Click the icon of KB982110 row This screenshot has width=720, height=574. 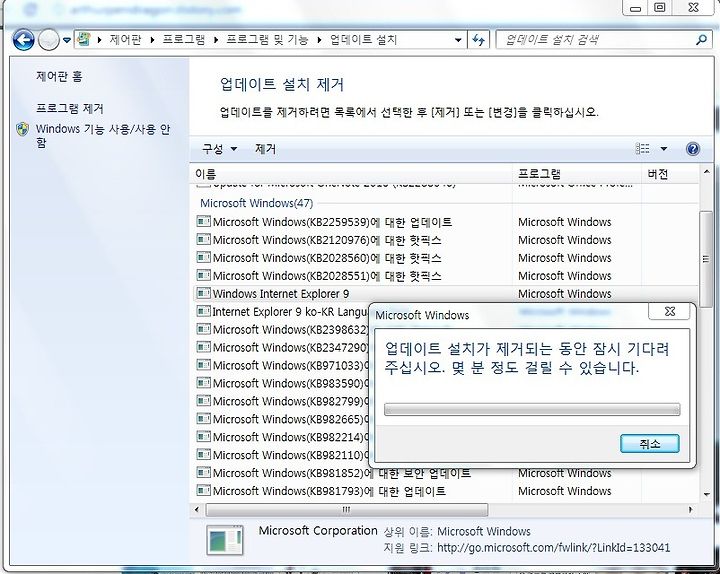click(203, 455)
